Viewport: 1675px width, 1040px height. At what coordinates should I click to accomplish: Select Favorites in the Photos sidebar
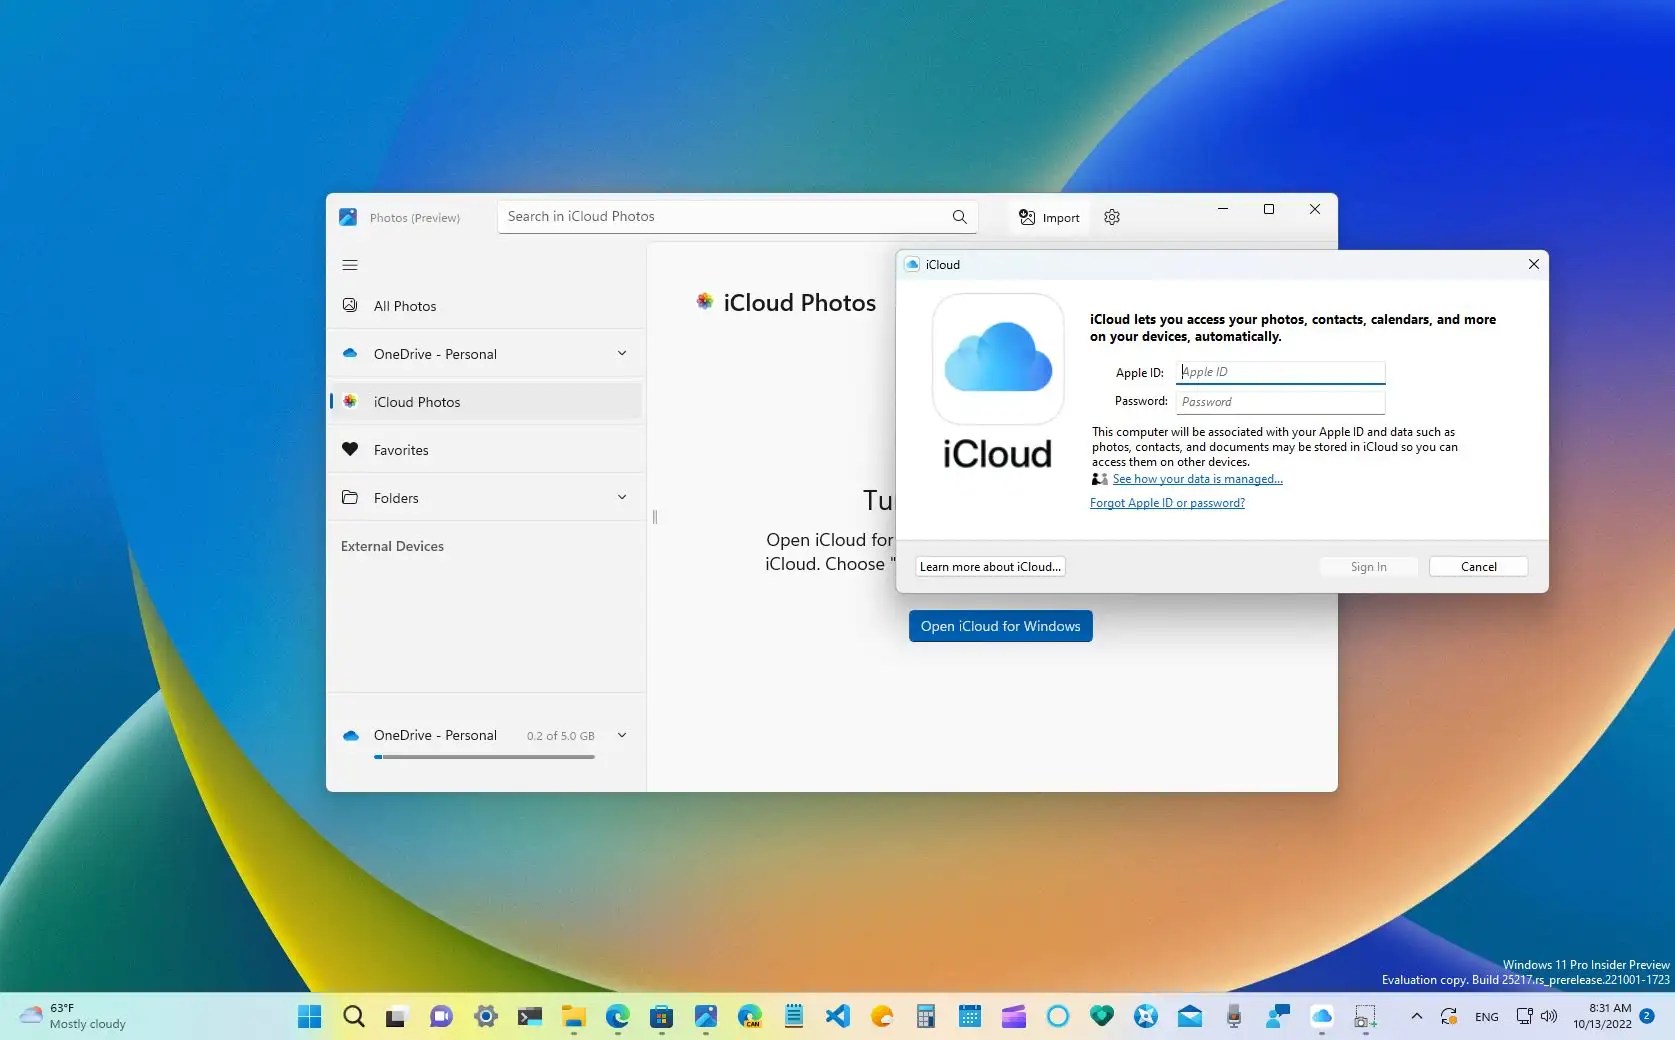point(399,449)
